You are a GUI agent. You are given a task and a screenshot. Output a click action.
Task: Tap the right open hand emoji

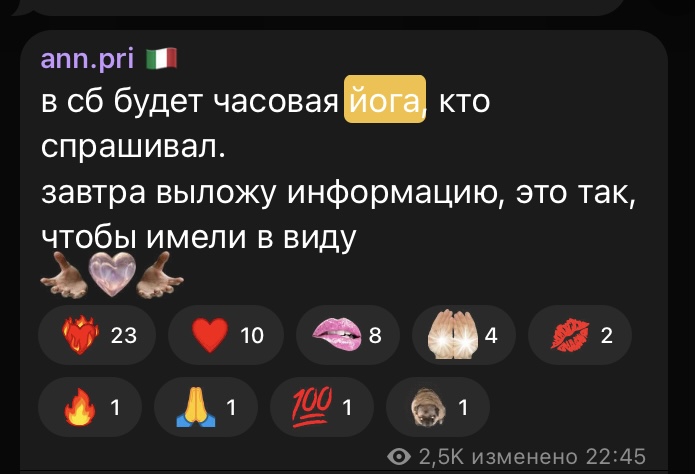point(160,275)
